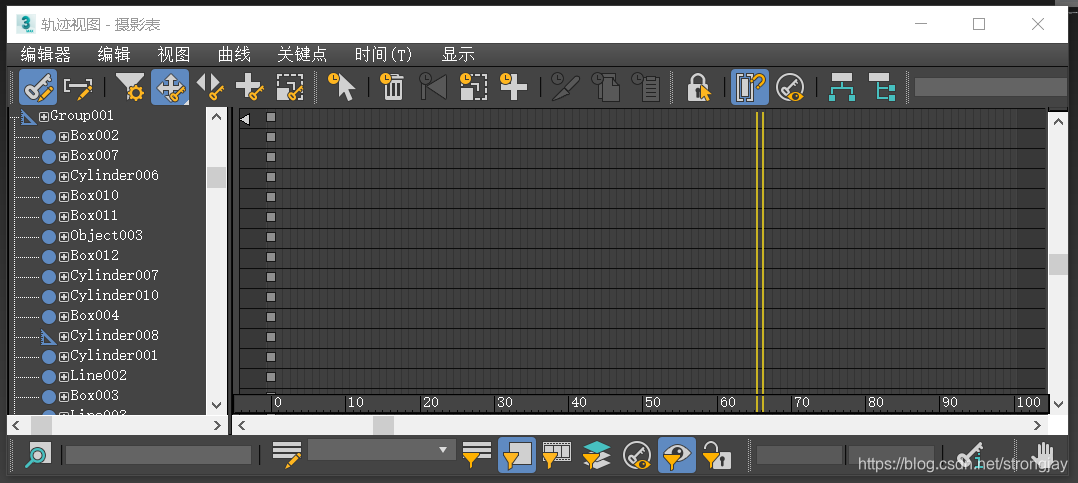Toggle Modify Subtree button
Screen dimensions: 1078x483
tap(842, 87)
